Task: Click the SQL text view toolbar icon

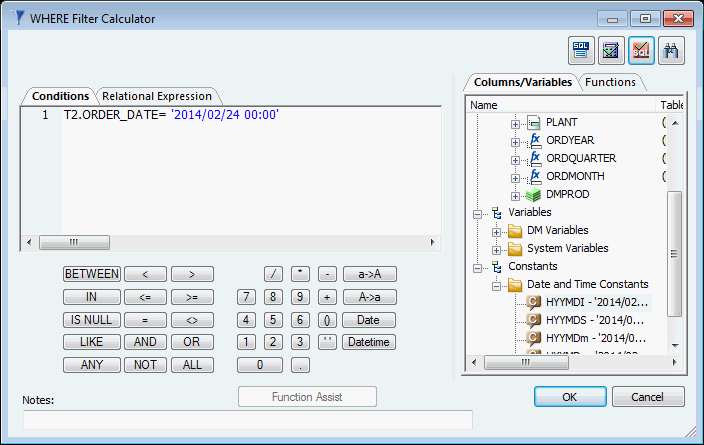Action: tap(581, 50)
